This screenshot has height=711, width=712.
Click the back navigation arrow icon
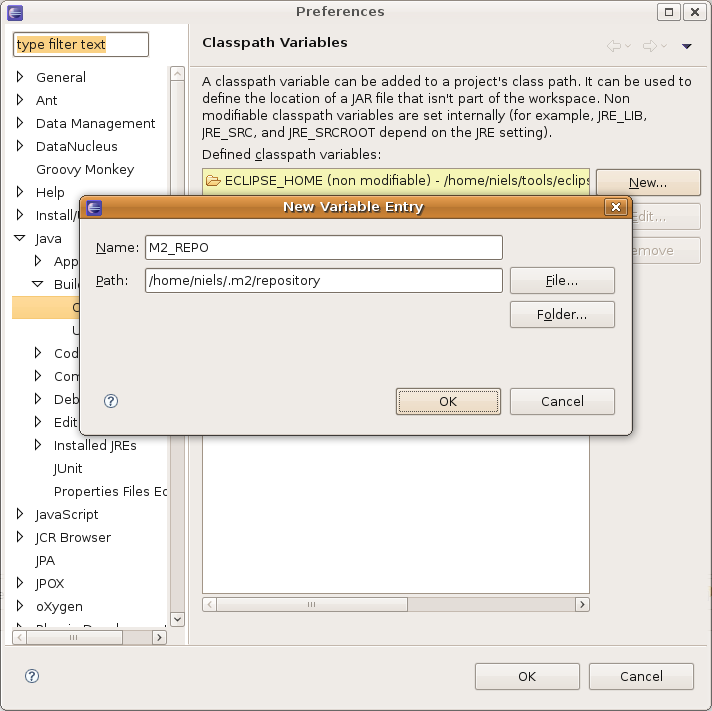point(614,46)
